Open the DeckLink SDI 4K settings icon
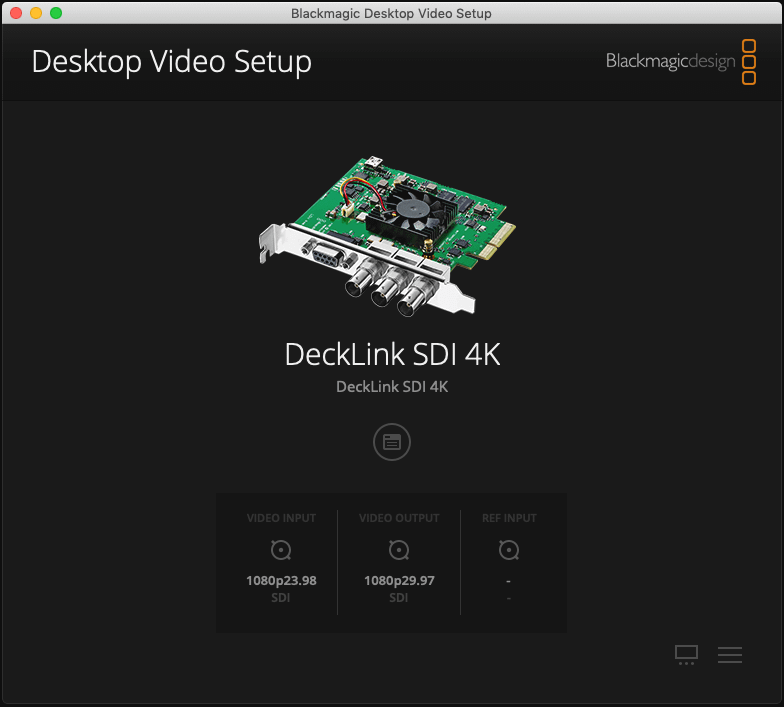 (392, 442)
